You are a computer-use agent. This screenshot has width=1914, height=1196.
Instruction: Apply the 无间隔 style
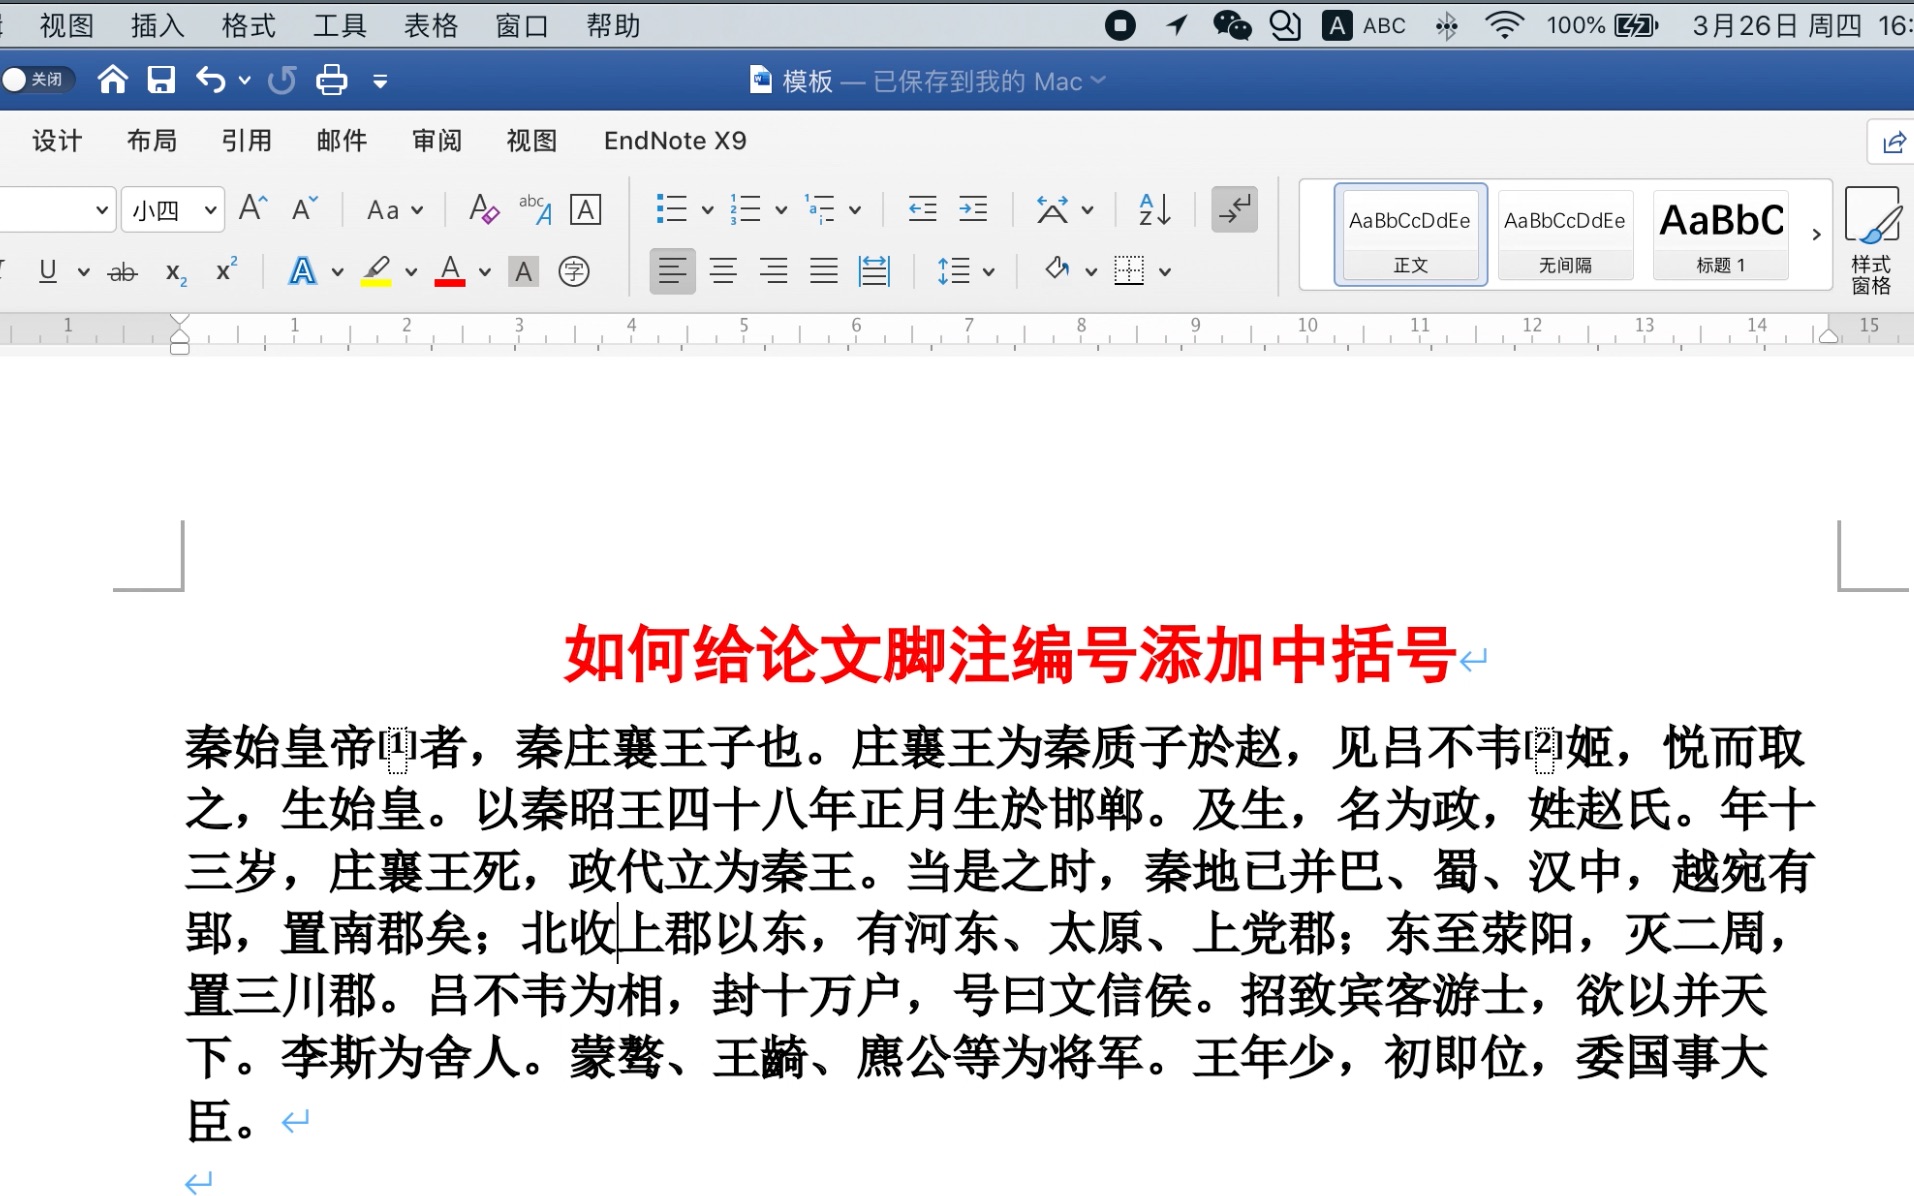(1565, 235)
